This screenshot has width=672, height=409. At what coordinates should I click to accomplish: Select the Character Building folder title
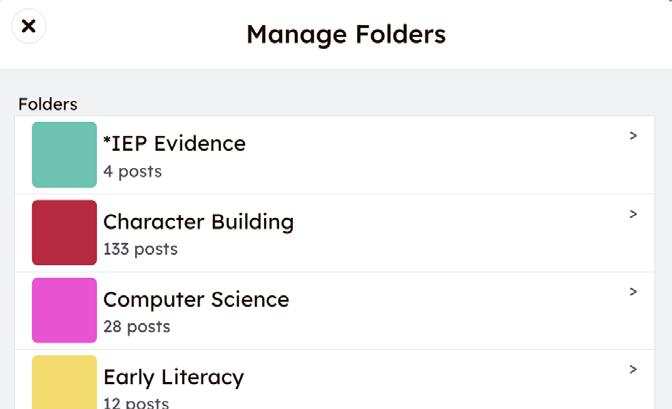(198, 221)
